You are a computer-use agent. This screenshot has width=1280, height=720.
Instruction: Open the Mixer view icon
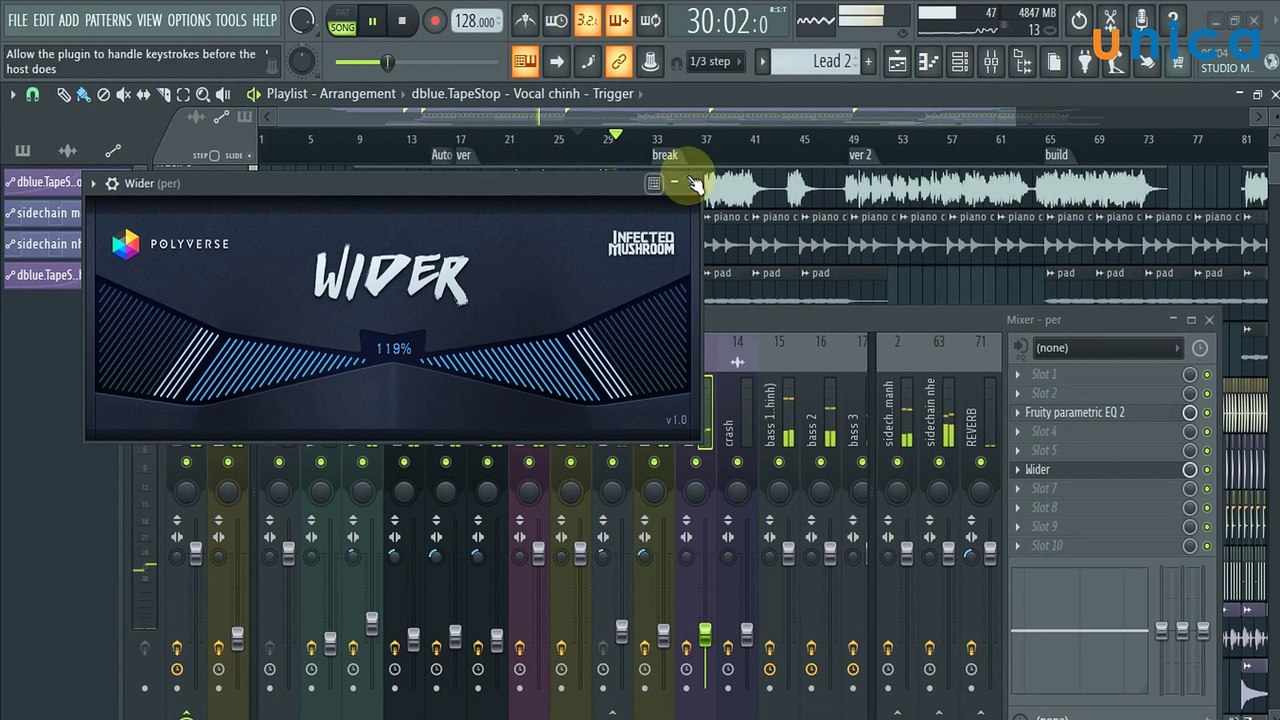pyautogui.click(x=991, y=63)
